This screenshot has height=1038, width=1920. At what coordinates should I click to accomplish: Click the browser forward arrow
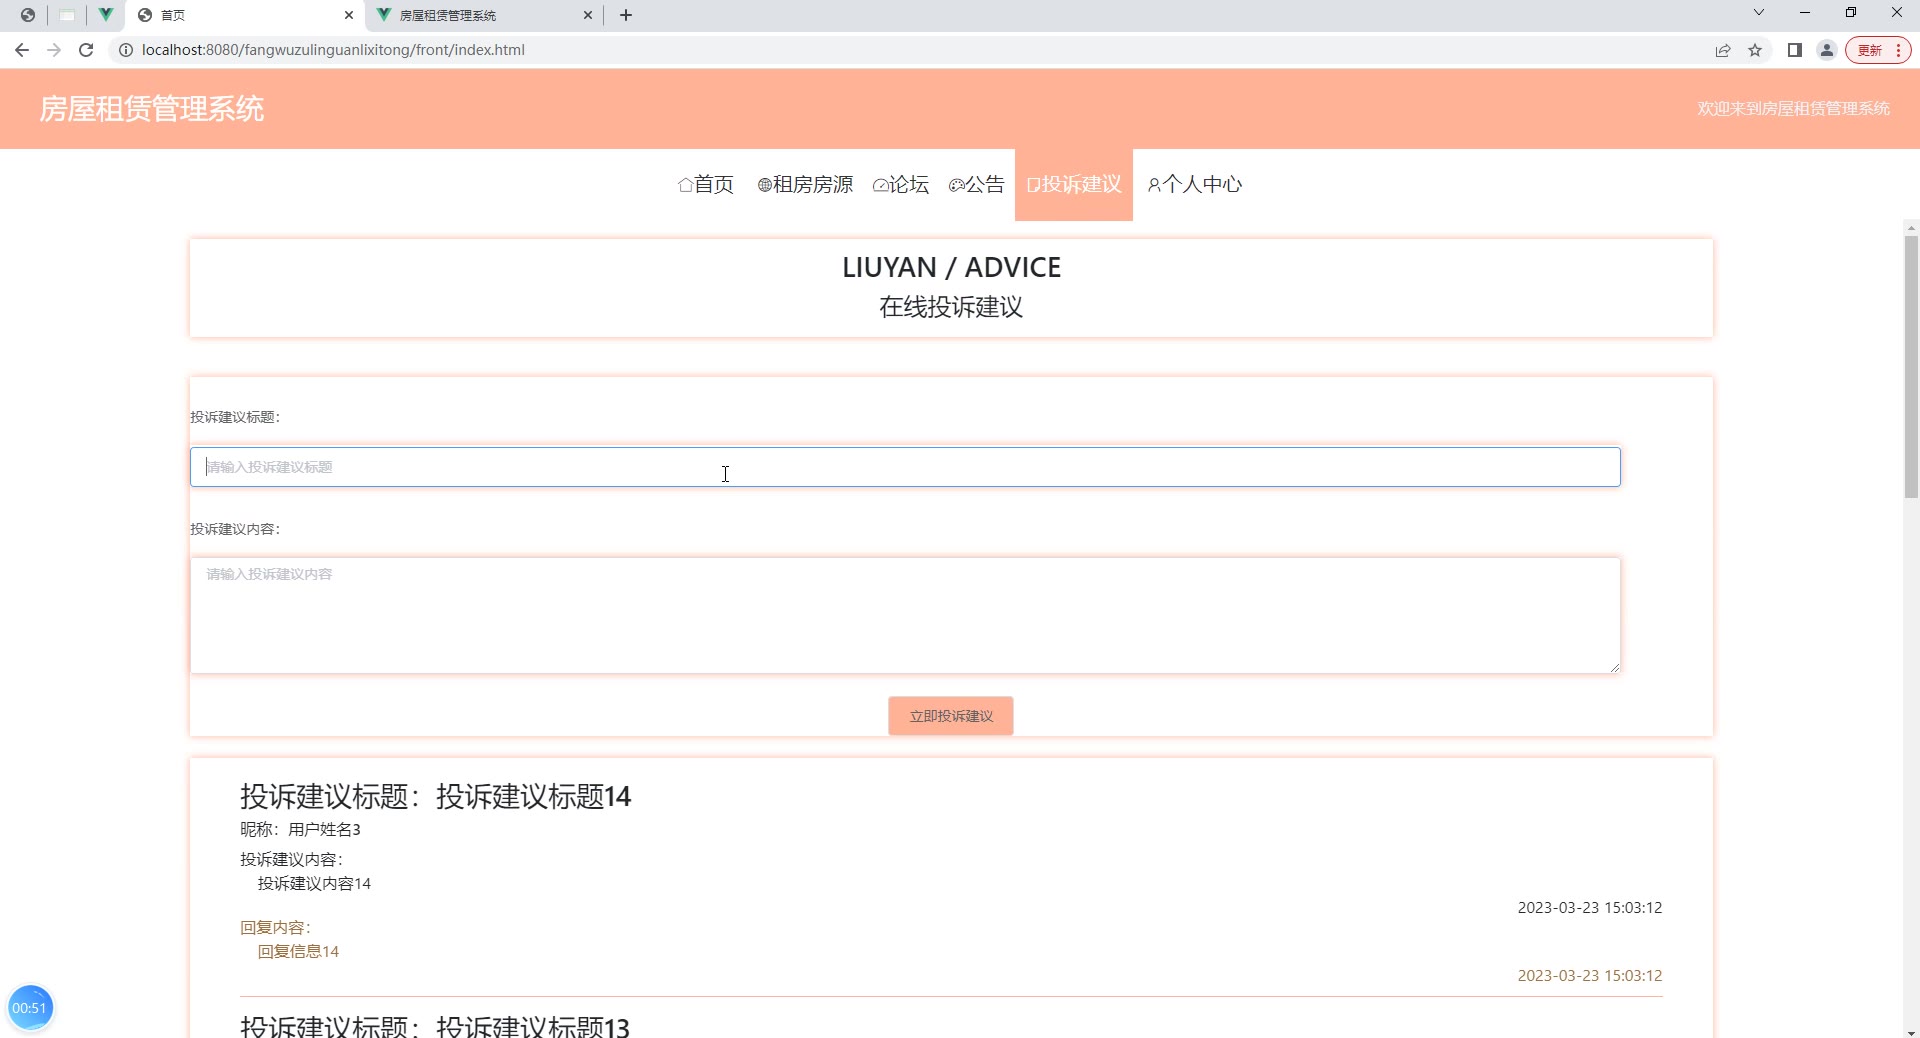coord(54,50)
